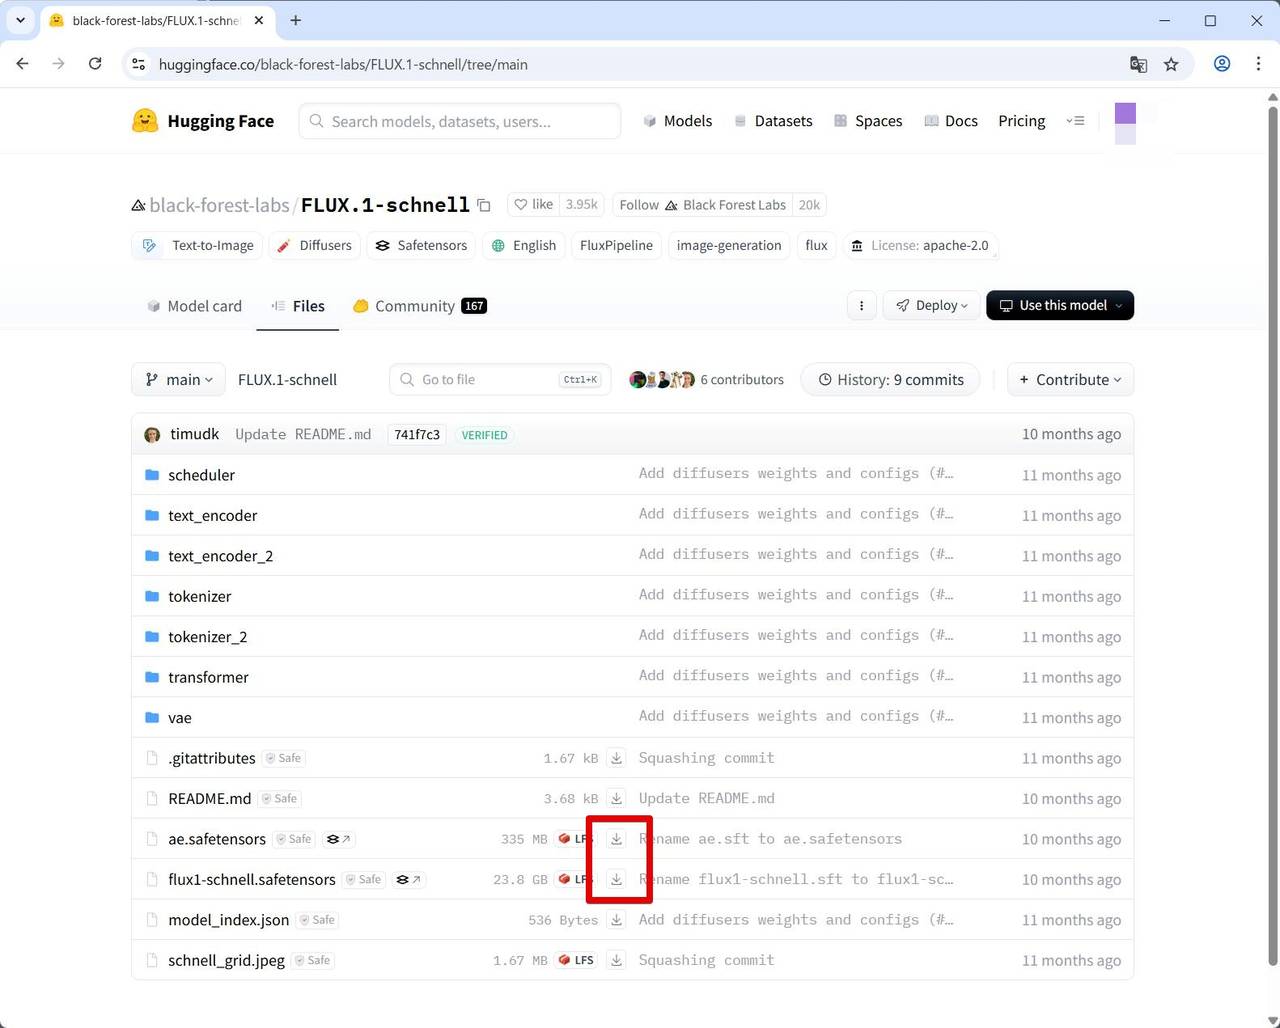Viewport: 1280px width, 1028px height.
Task: Open Spaces in the top navigation
Action: pyautogui.click(x=868, y=121)
